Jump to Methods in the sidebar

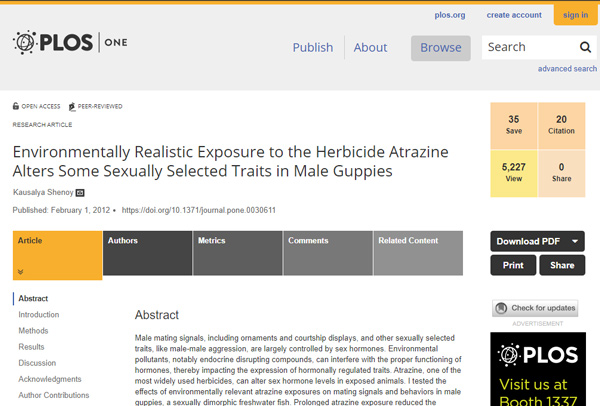tap(33, 330)
